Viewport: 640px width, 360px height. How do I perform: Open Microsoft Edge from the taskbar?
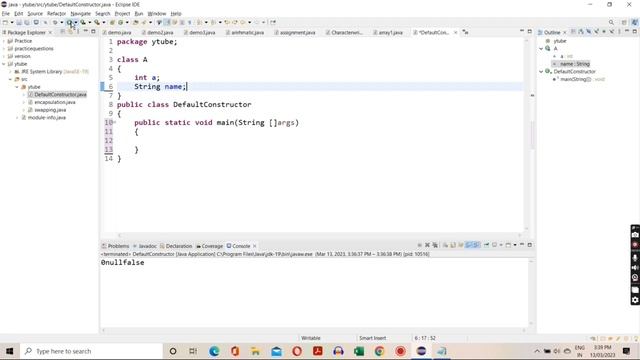click(x=214, y=351)
